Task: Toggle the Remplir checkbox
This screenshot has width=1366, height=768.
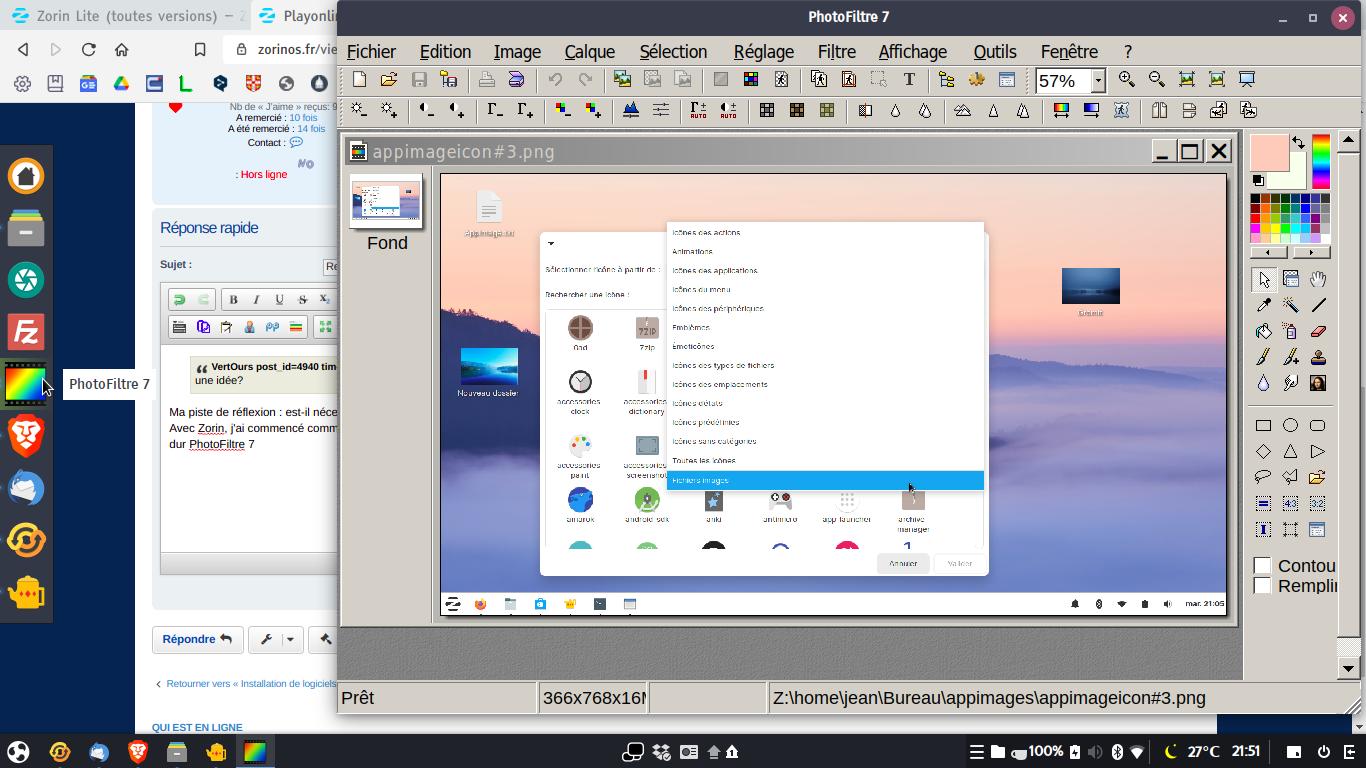Action: pos(1263,586)
